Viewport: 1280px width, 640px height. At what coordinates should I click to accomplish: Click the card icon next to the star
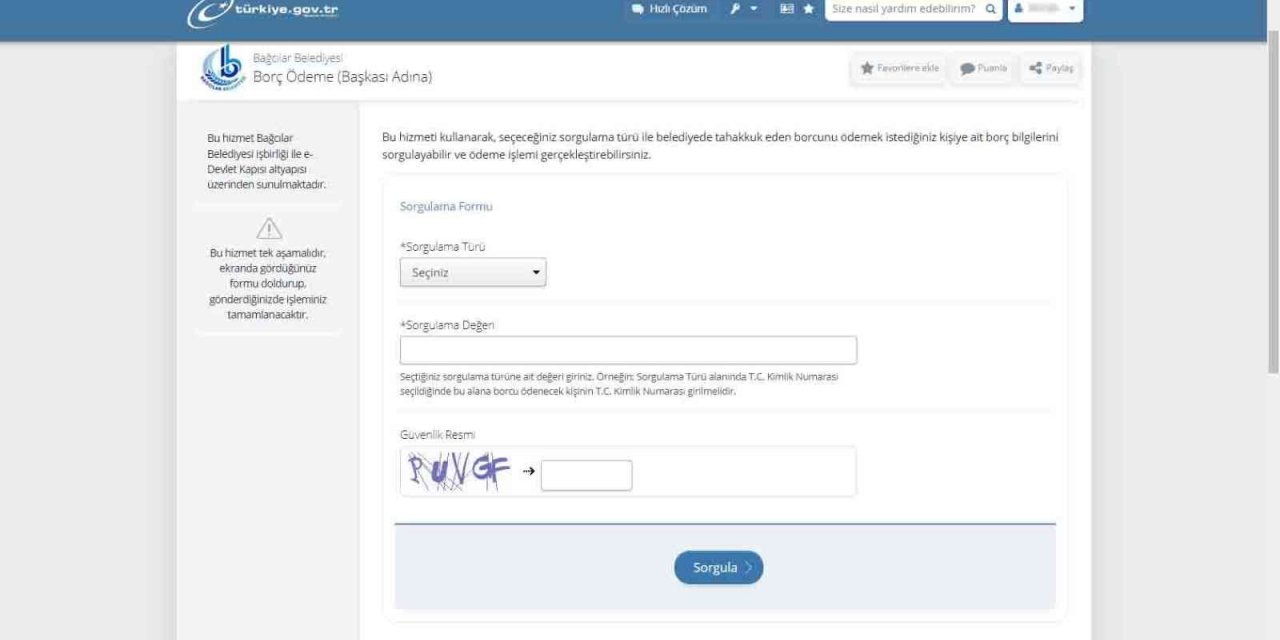pyautogui.click(x=788, y=9)
